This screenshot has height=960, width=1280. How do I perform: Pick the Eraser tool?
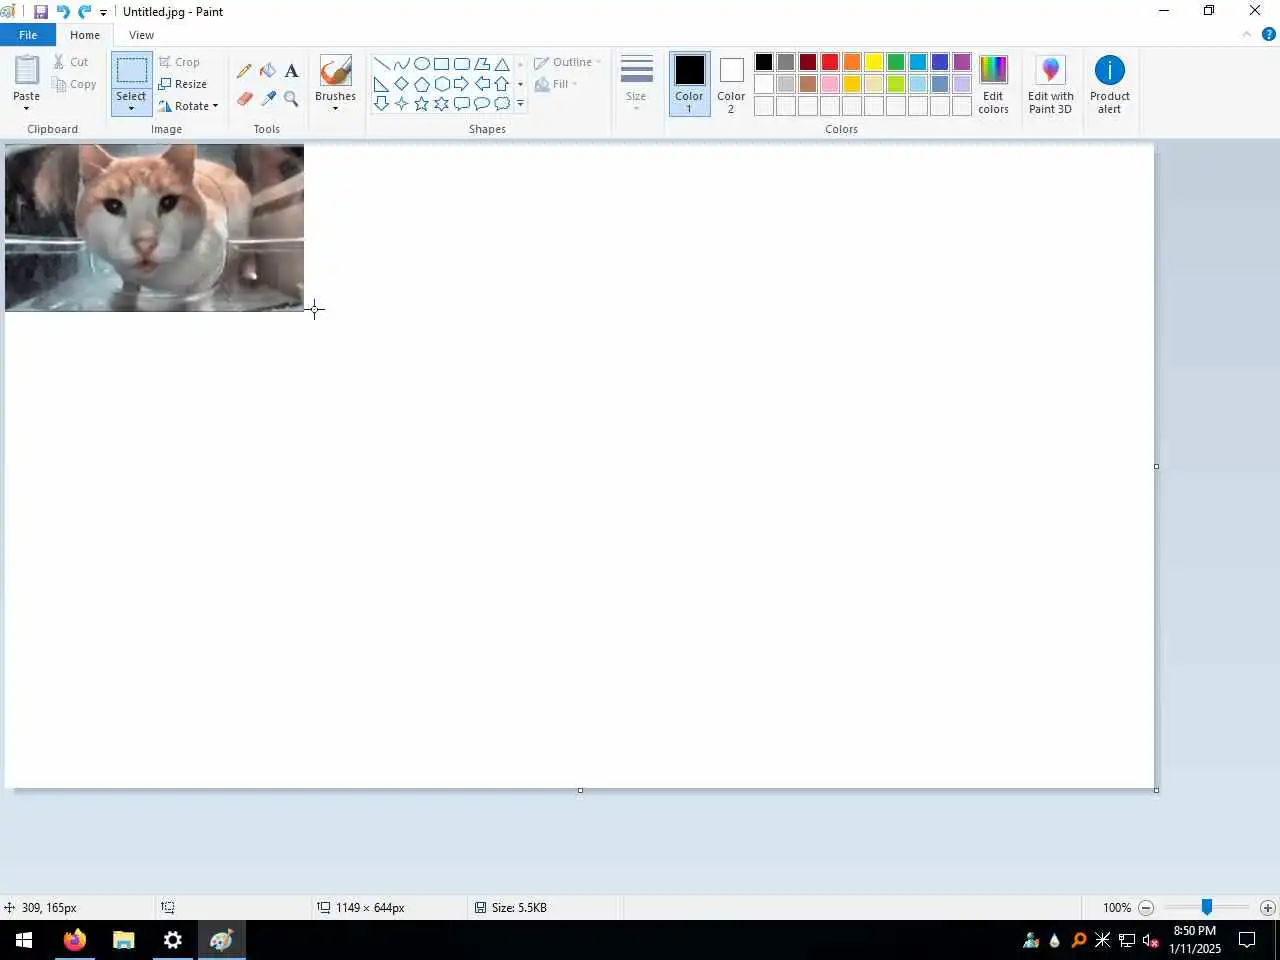244,98
